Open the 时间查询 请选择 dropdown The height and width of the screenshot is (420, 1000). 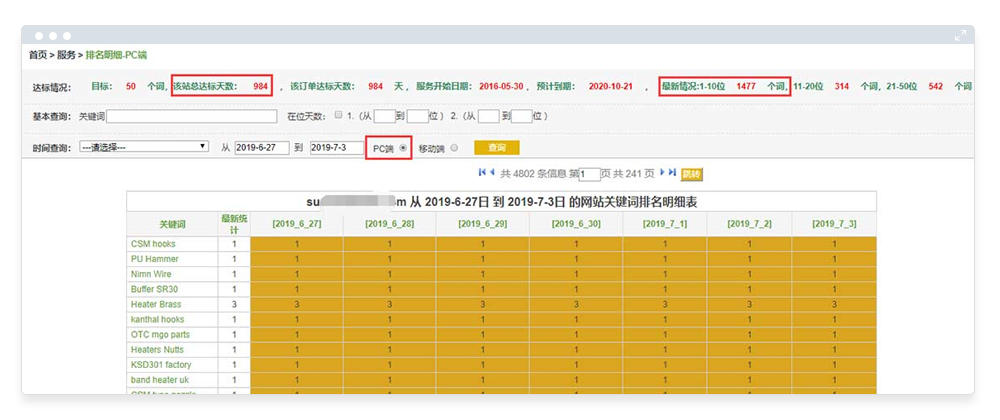tap(143, 147)
